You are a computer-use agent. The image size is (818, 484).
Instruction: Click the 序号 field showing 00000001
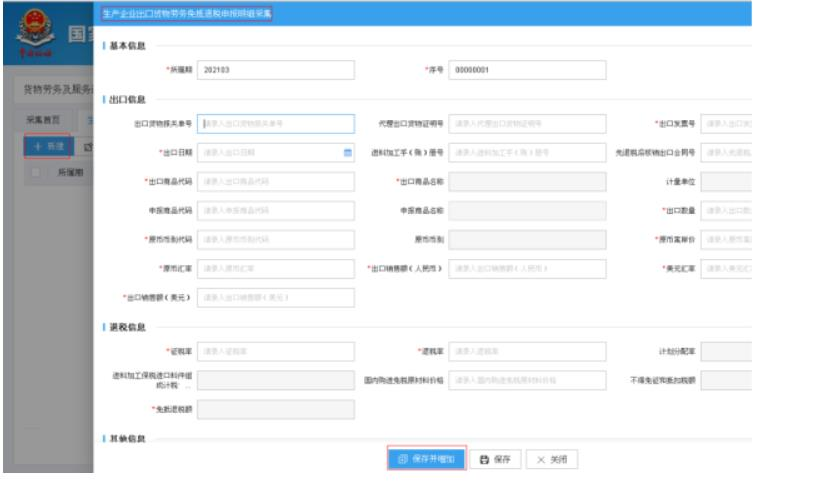point(527,70)
